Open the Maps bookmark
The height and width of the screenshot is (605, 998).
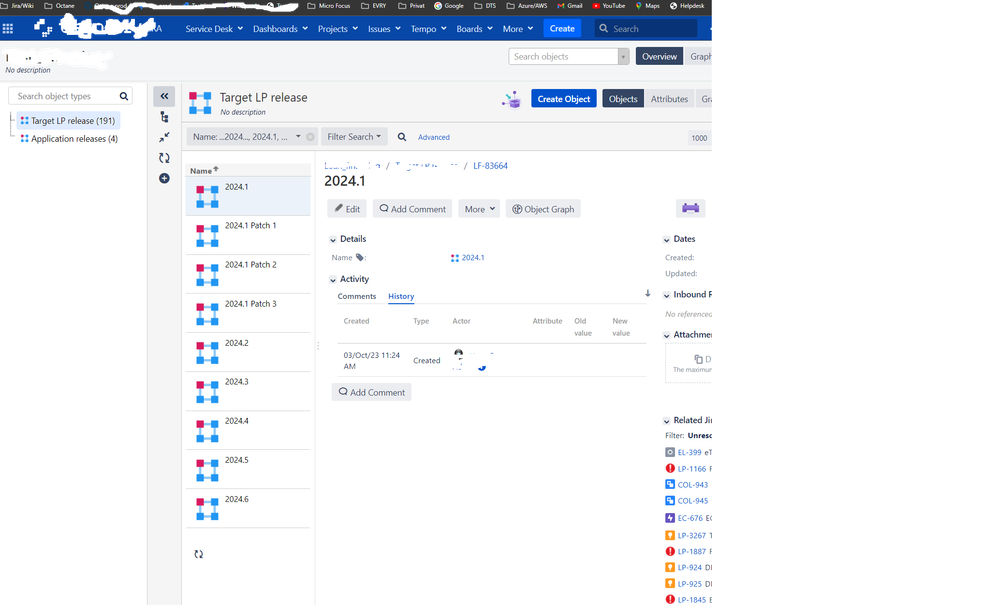click(x=647, y=6)
